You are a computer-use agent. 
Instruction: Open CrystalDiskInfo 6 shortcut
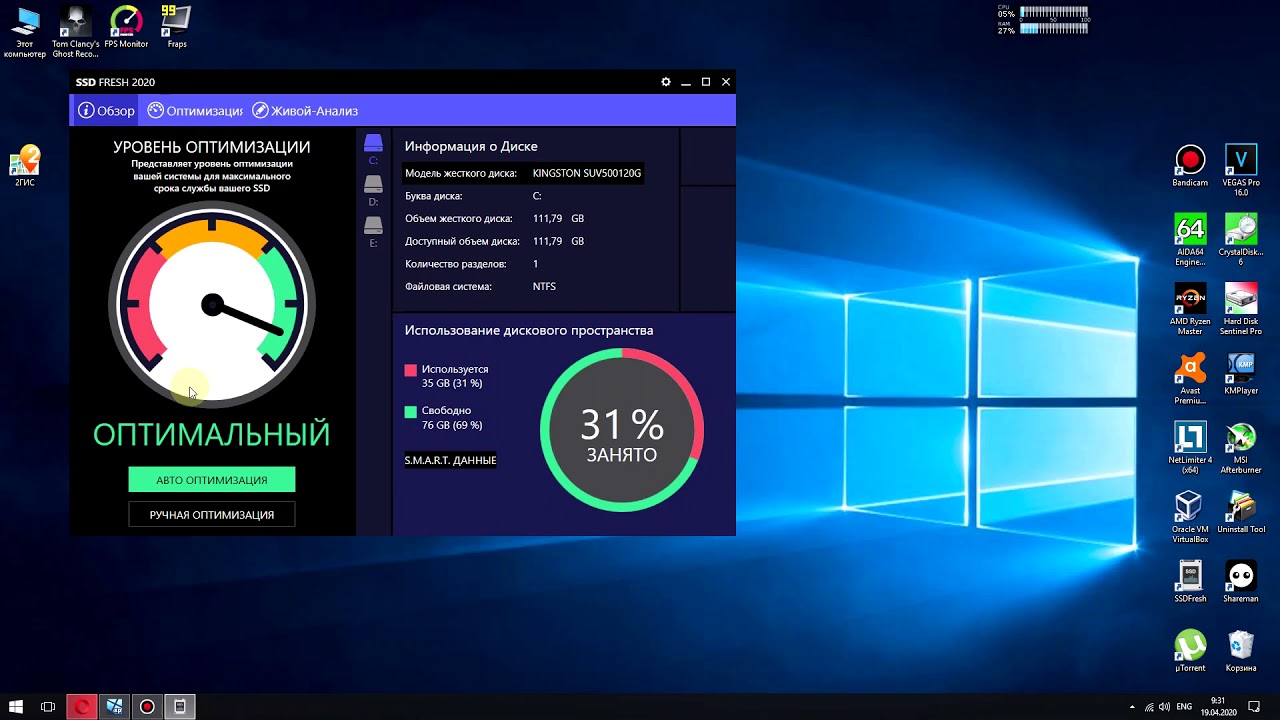1240,240
